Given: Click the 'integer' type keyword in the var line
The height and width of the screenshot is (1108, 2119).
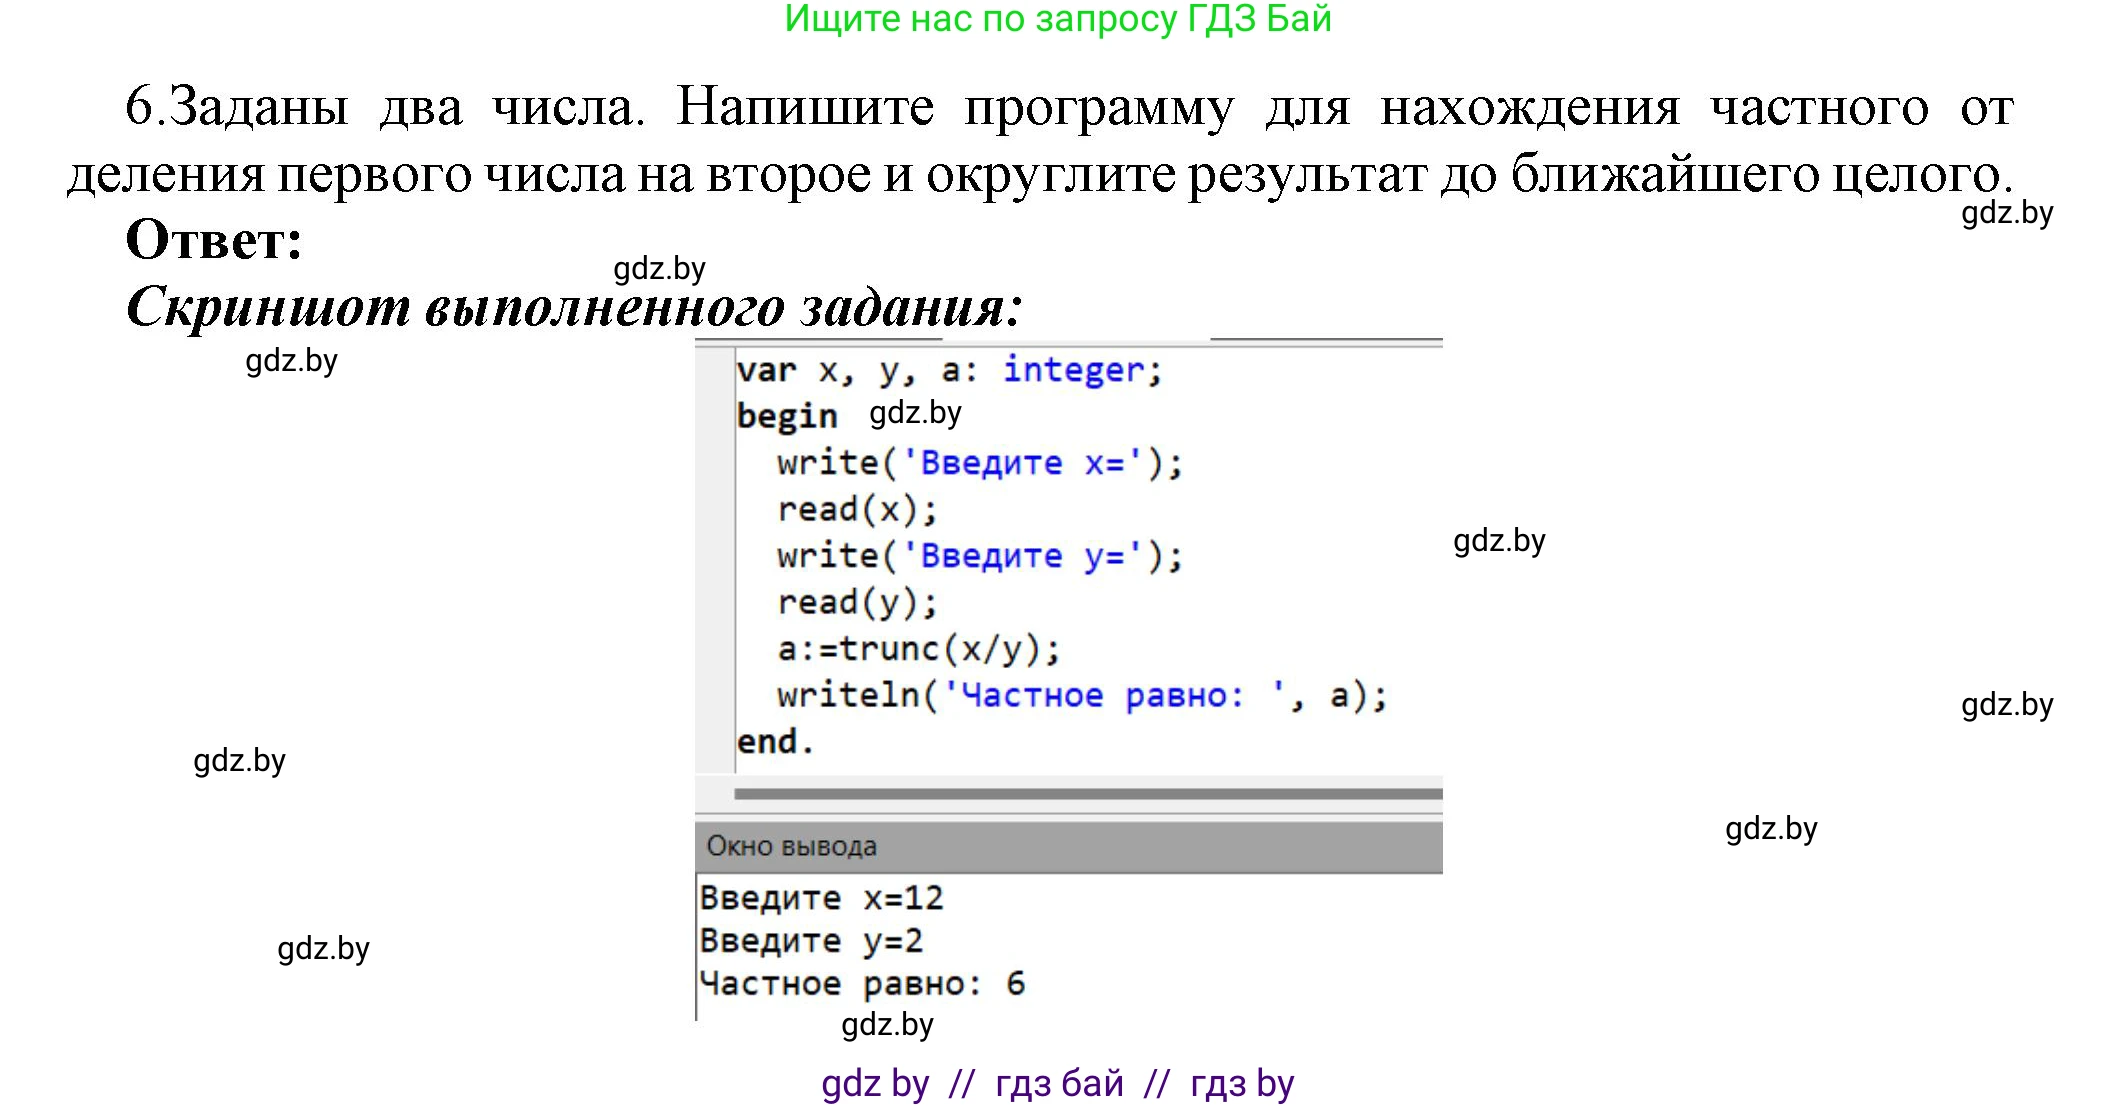Looking at the screenshot, I should pyautogui.click(x=1073, y=370).
